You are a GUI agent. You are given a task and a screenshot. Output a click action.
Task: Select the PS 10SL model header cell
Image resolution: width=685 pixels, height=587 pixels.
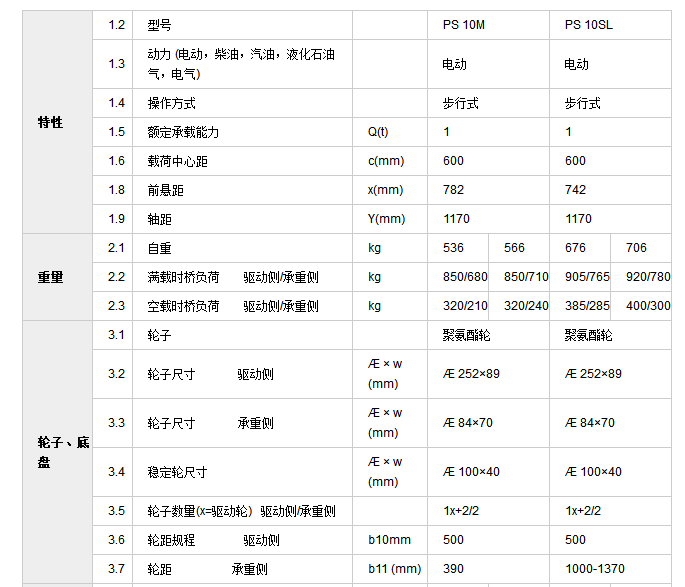(x=610, y=25)
